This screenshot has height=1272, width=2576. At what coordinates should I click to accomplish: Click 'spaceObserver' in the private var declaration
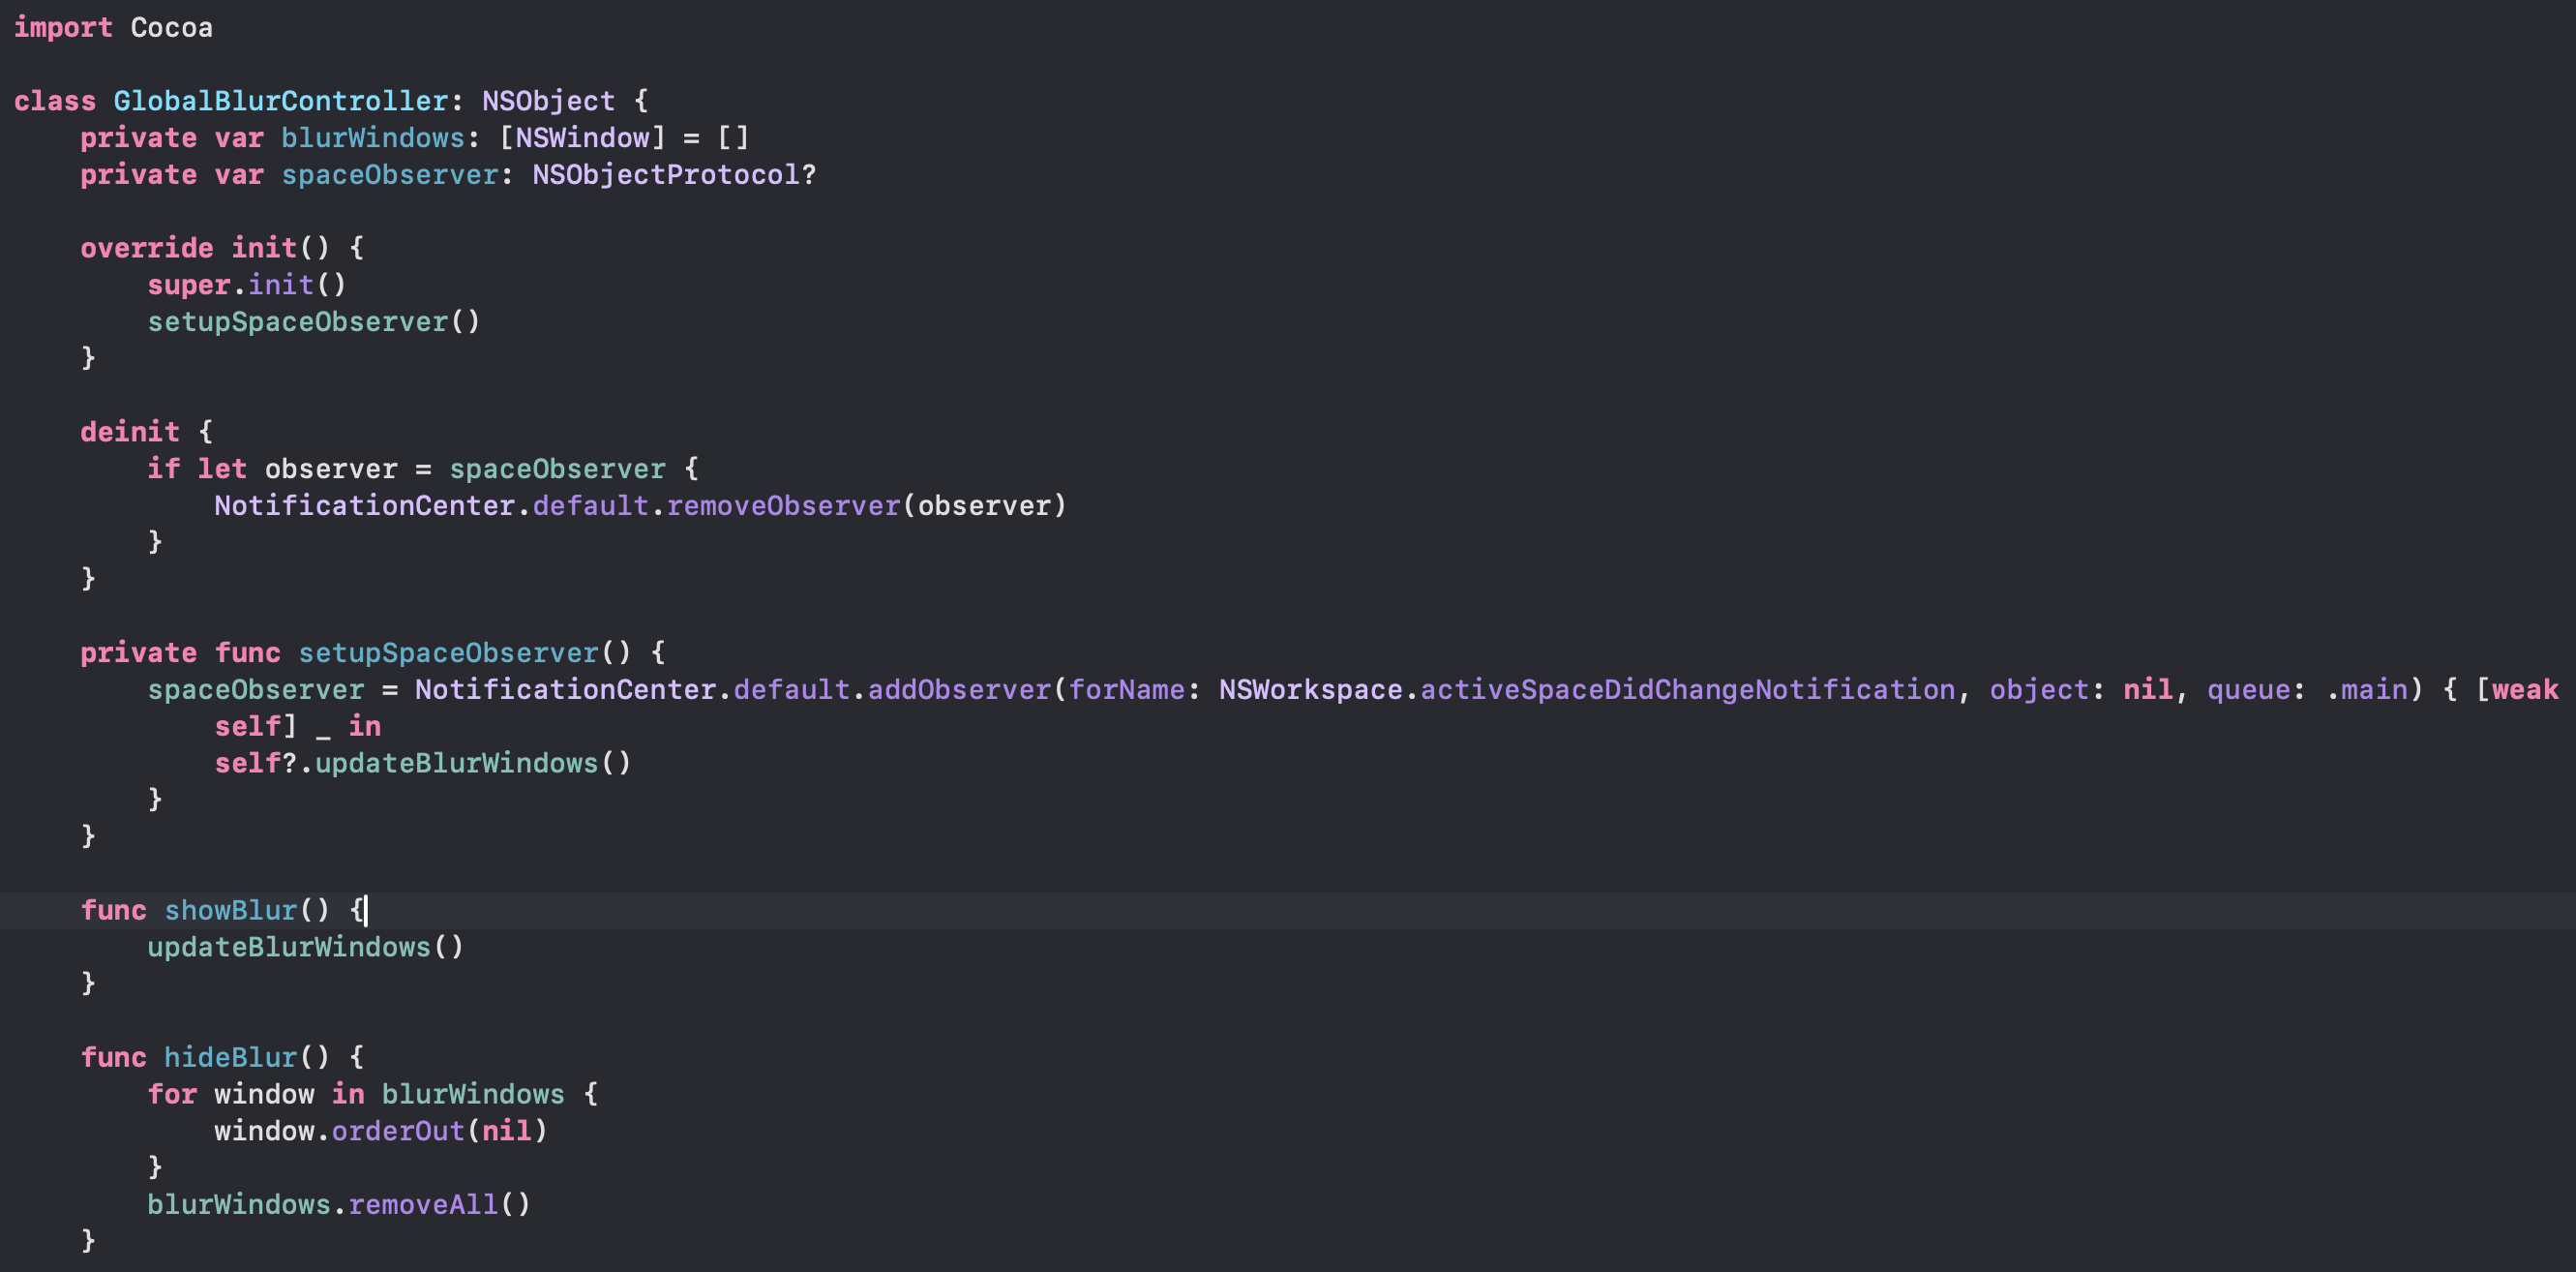click(x=390, y=175)
